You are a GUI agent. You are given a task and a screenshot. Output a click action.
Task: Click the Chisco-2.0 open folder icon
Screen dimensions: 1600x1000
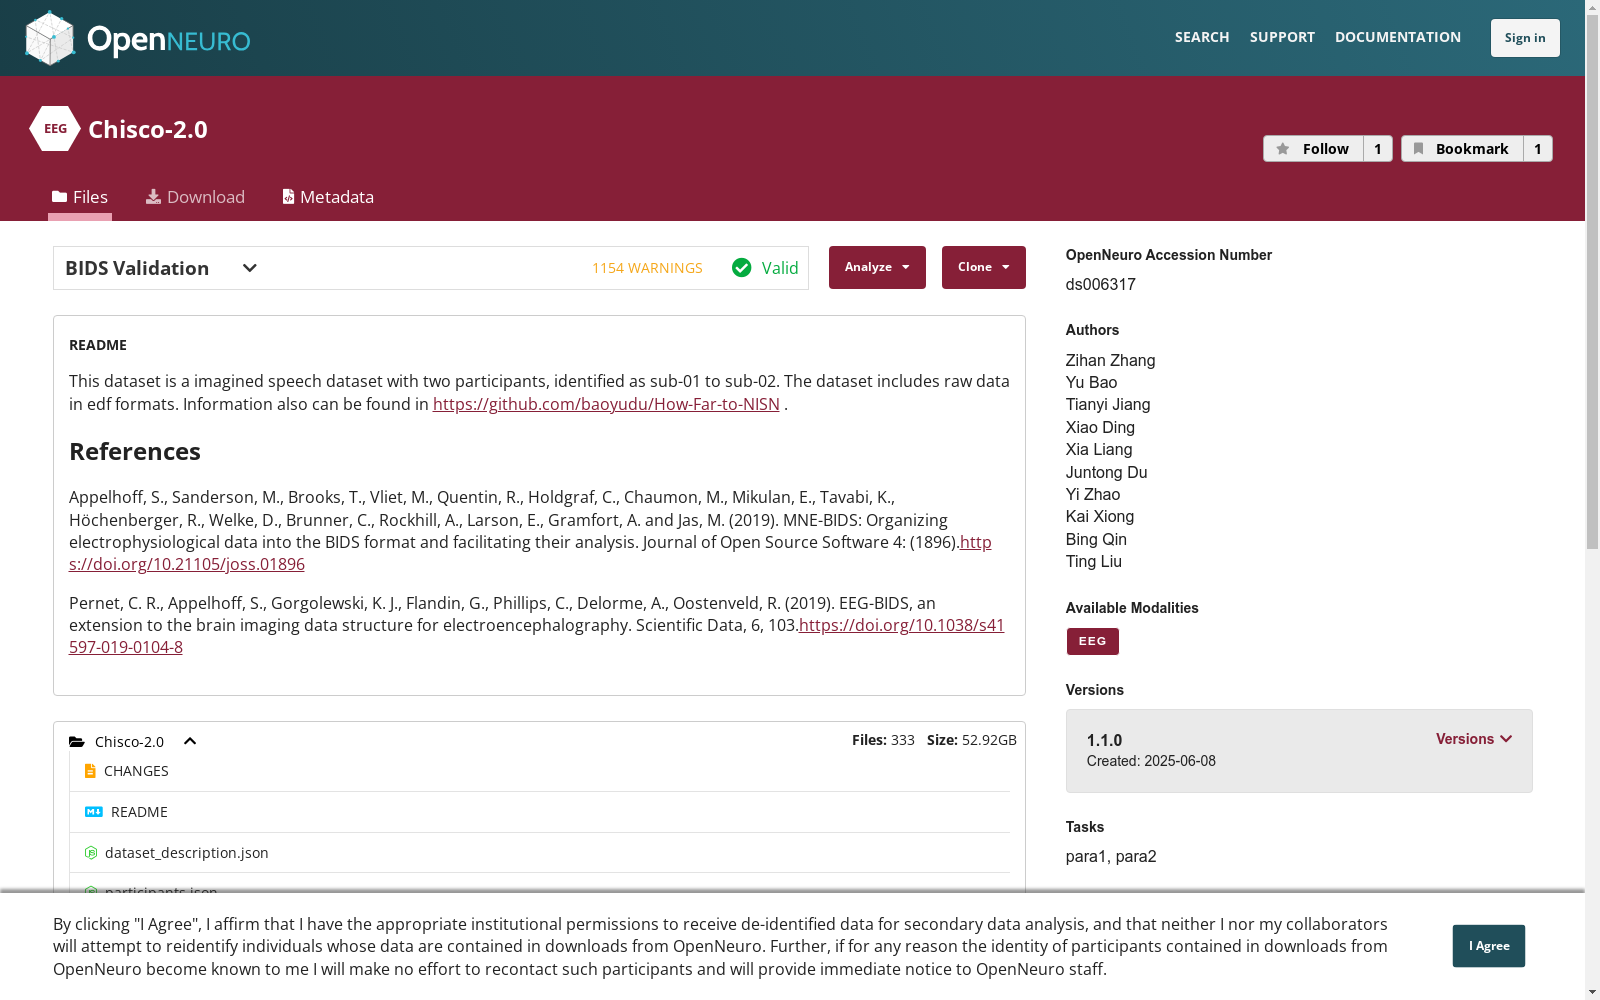77,742
